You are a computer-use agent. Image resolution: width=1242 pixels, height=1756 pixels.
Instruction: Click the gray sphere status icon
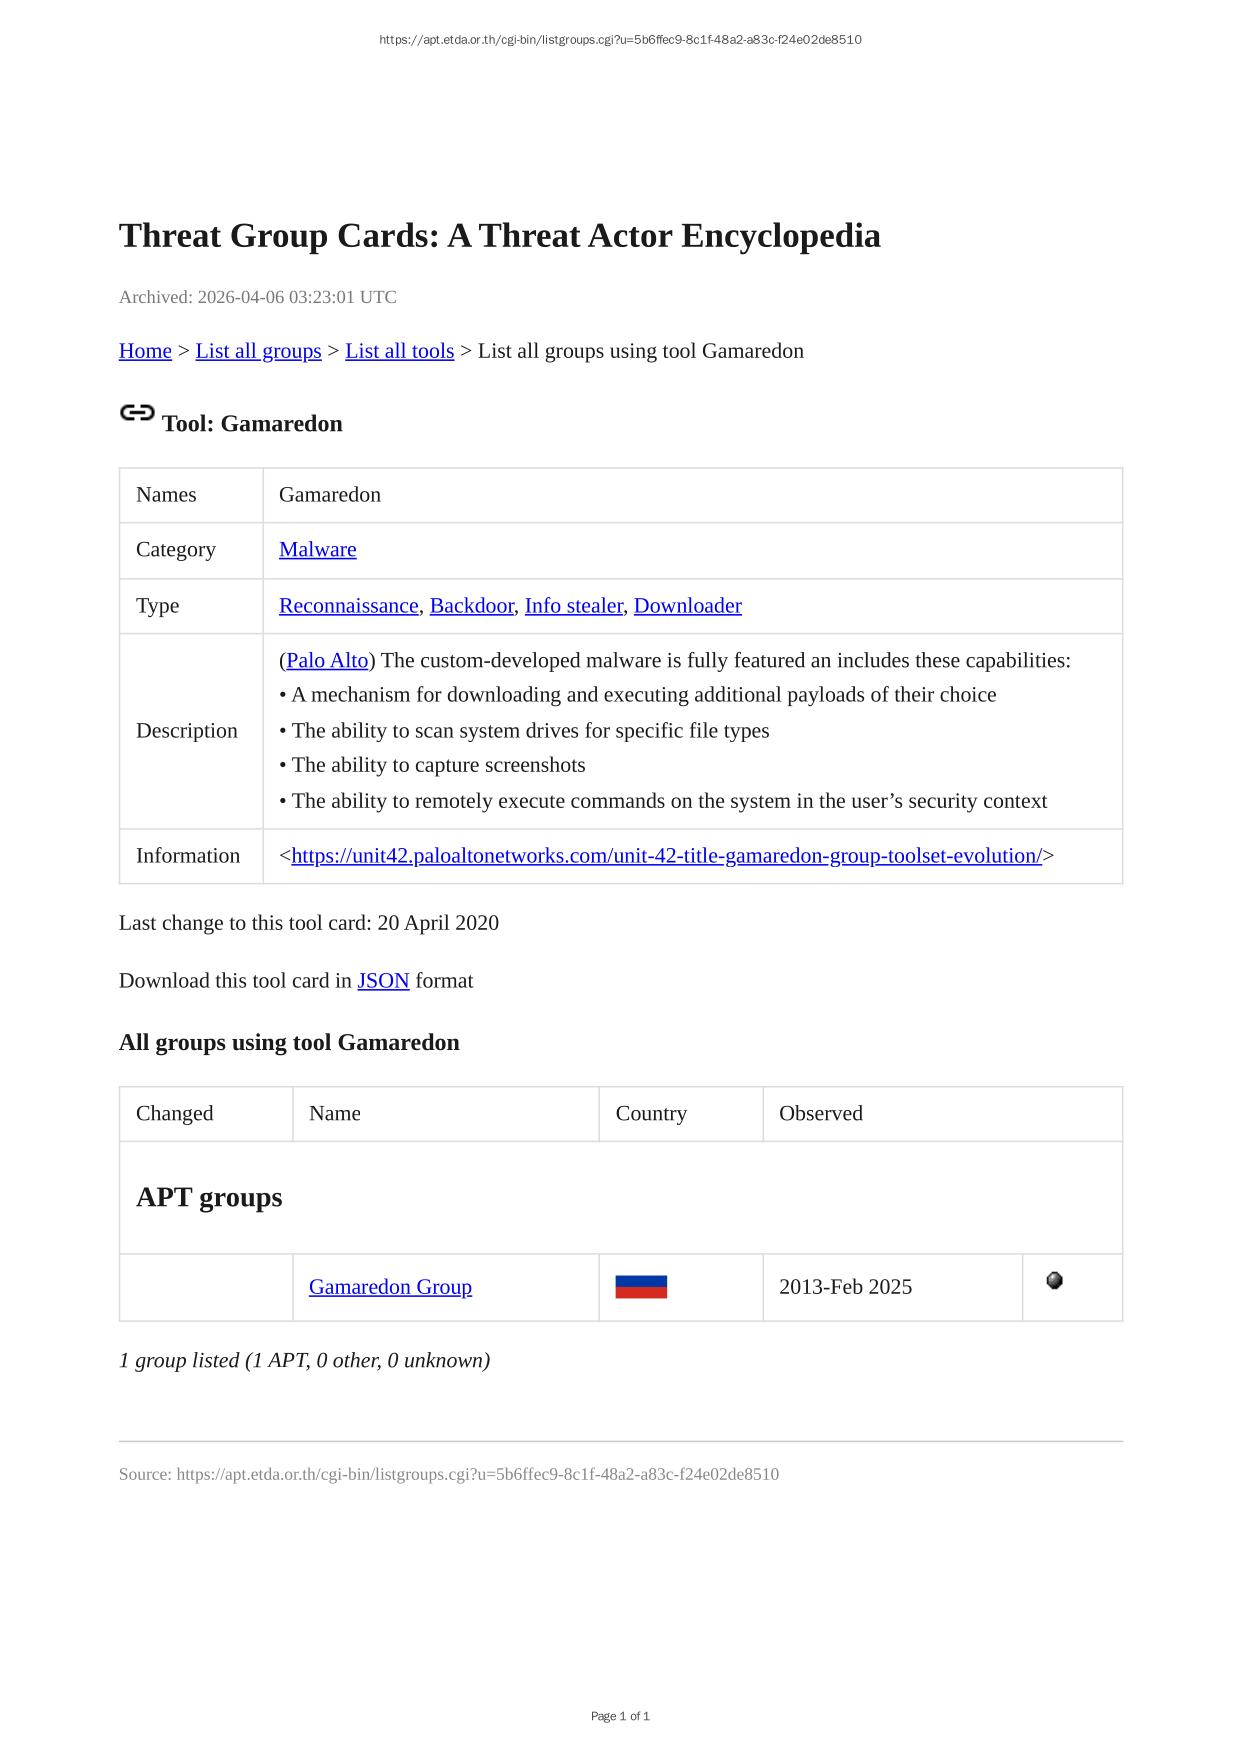pyautogui.click(x=1054, y=1281)
